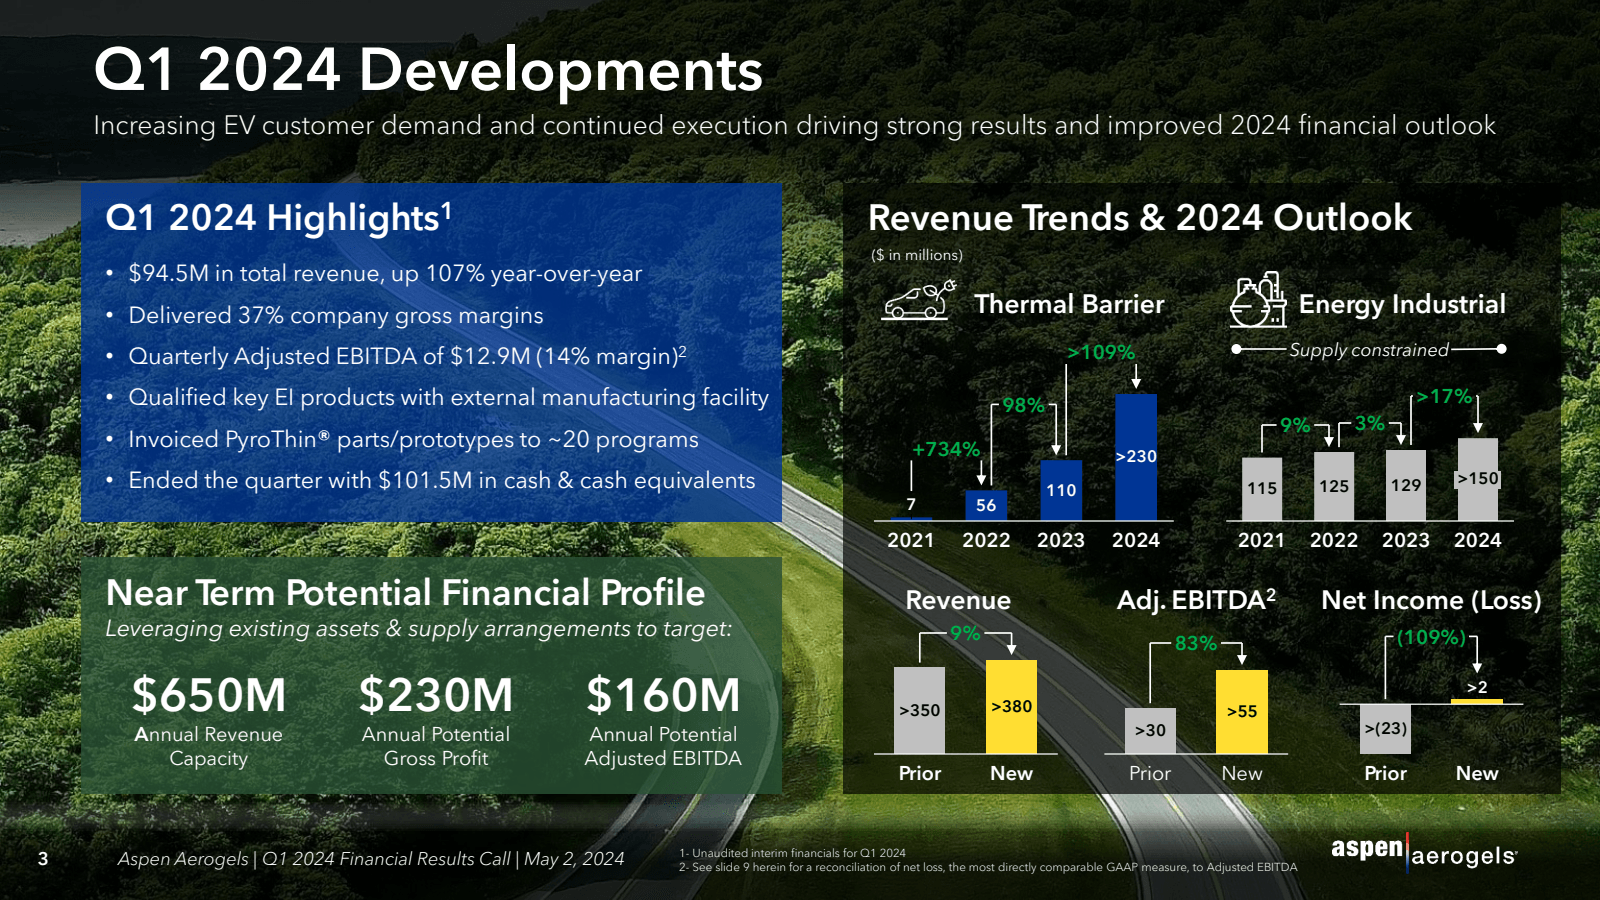1600x900 pixels.
Task: Click the aspen aerogels logo
Action: pyautogui.click(x=1424, y=851)
